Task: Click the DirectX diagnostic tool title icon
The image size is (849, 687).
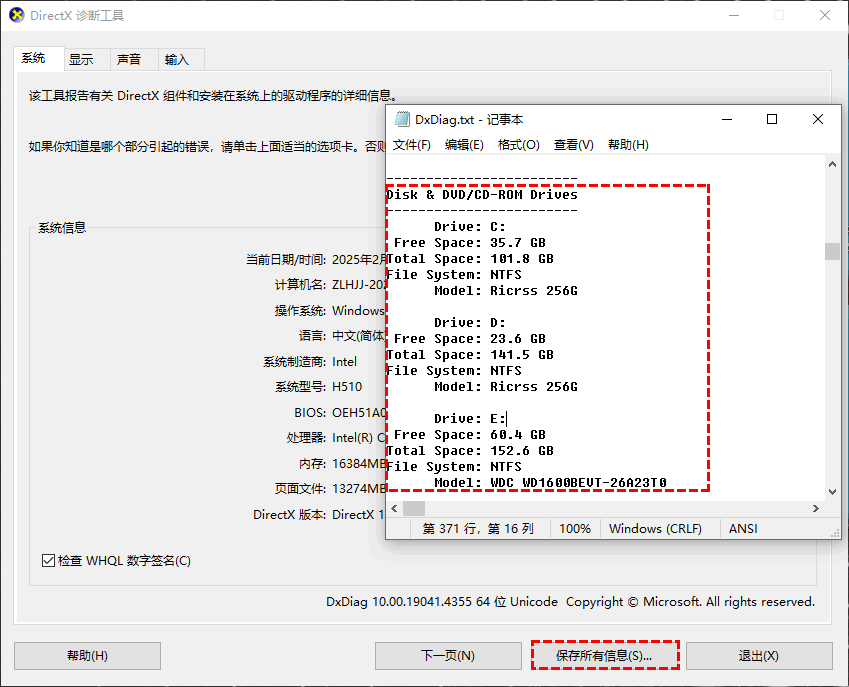Action: [x=17, y=15]
